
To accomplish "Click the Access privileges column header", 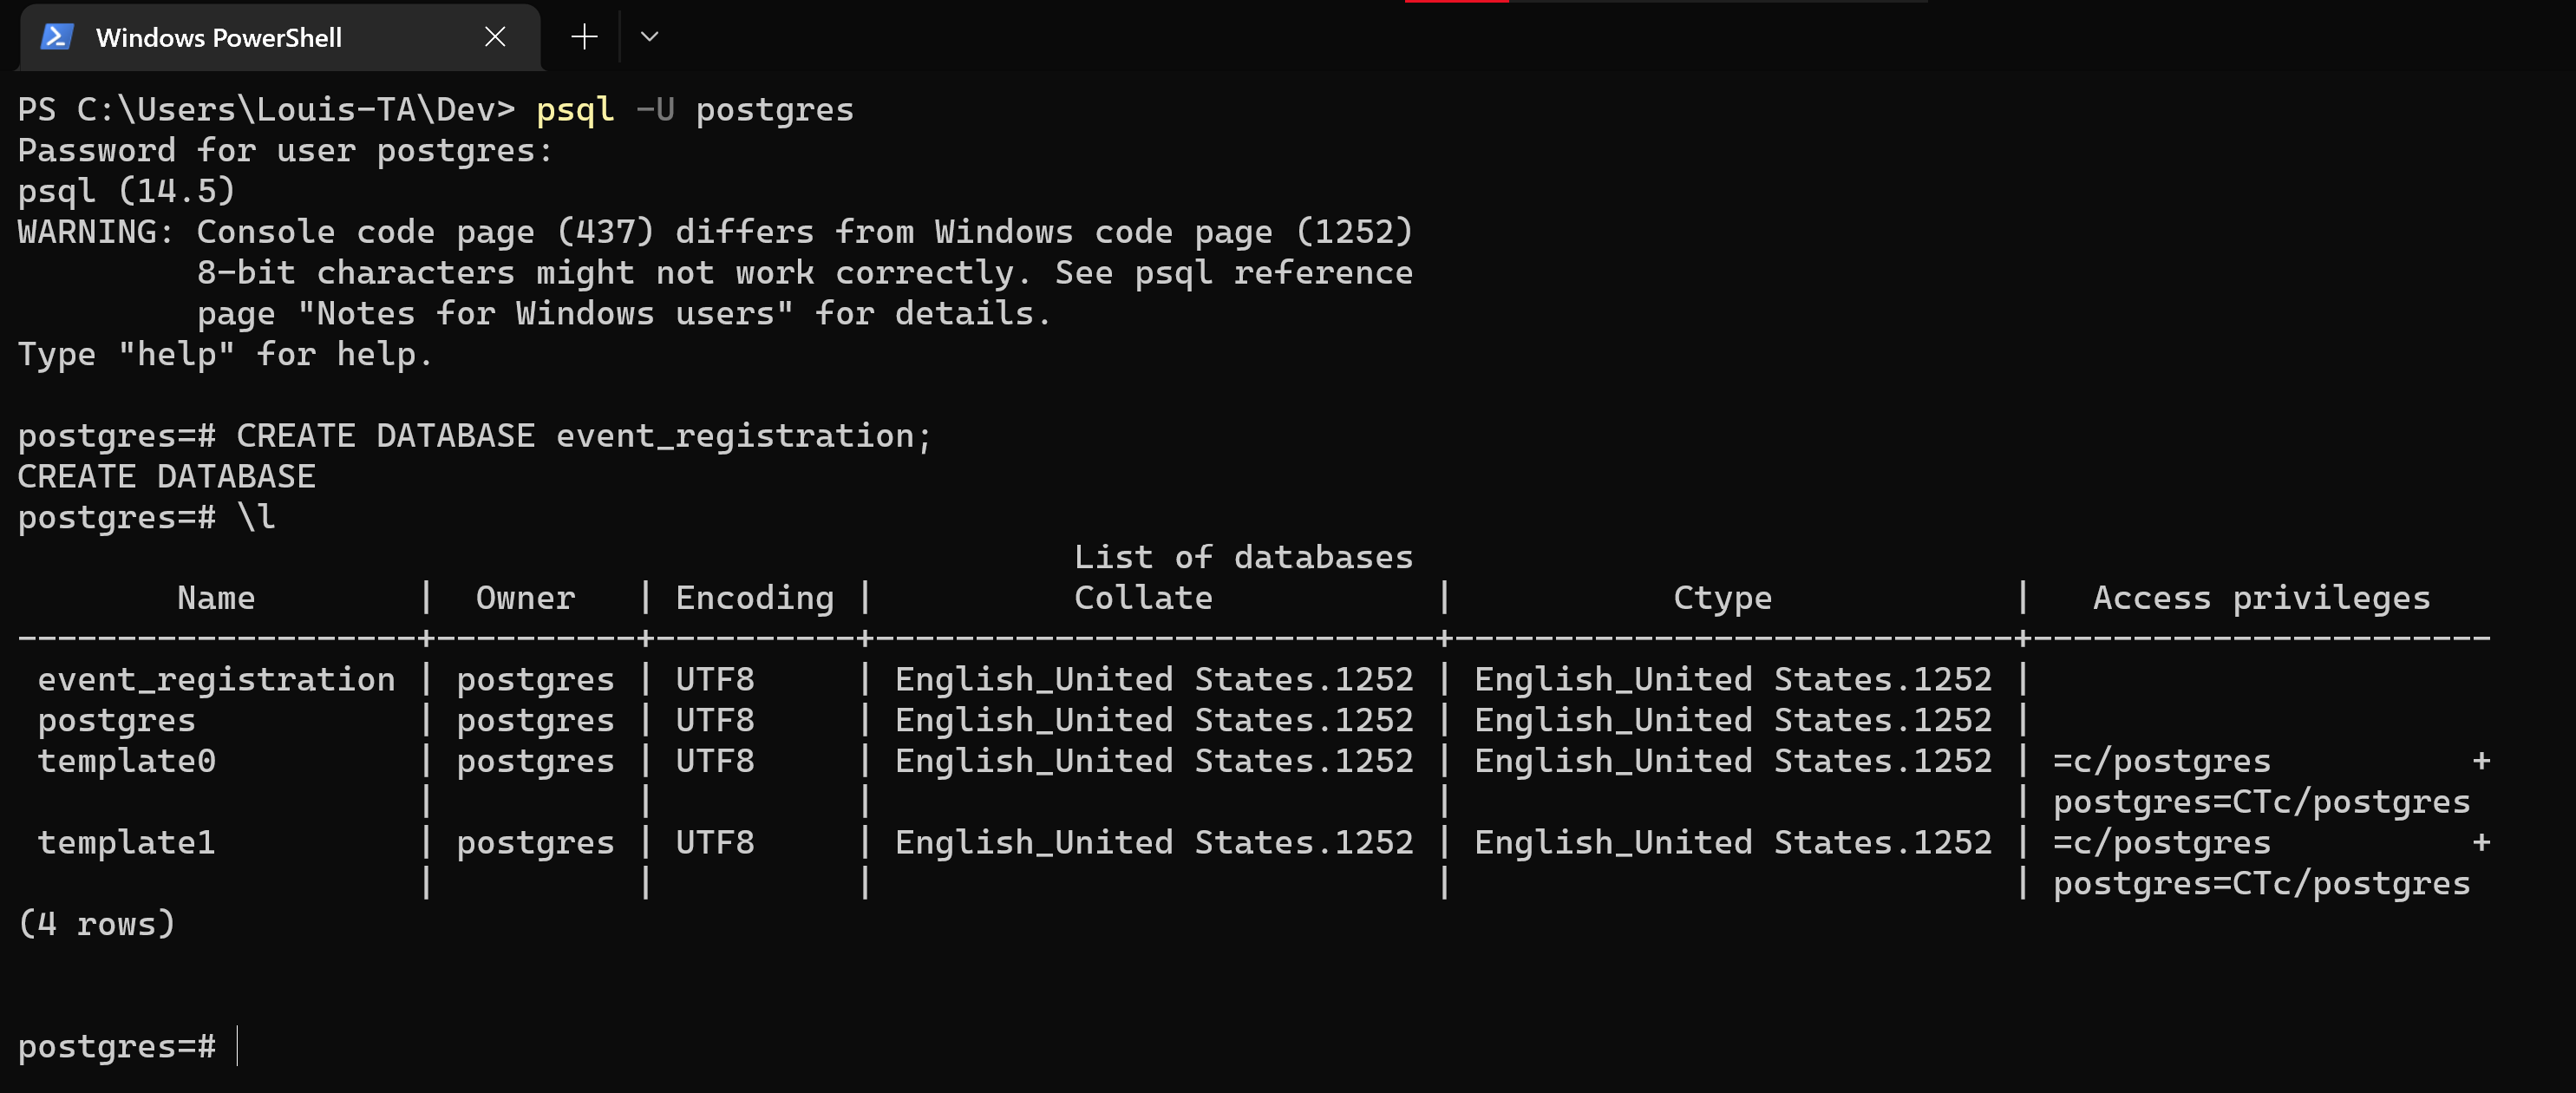I will pos(2261,598).
